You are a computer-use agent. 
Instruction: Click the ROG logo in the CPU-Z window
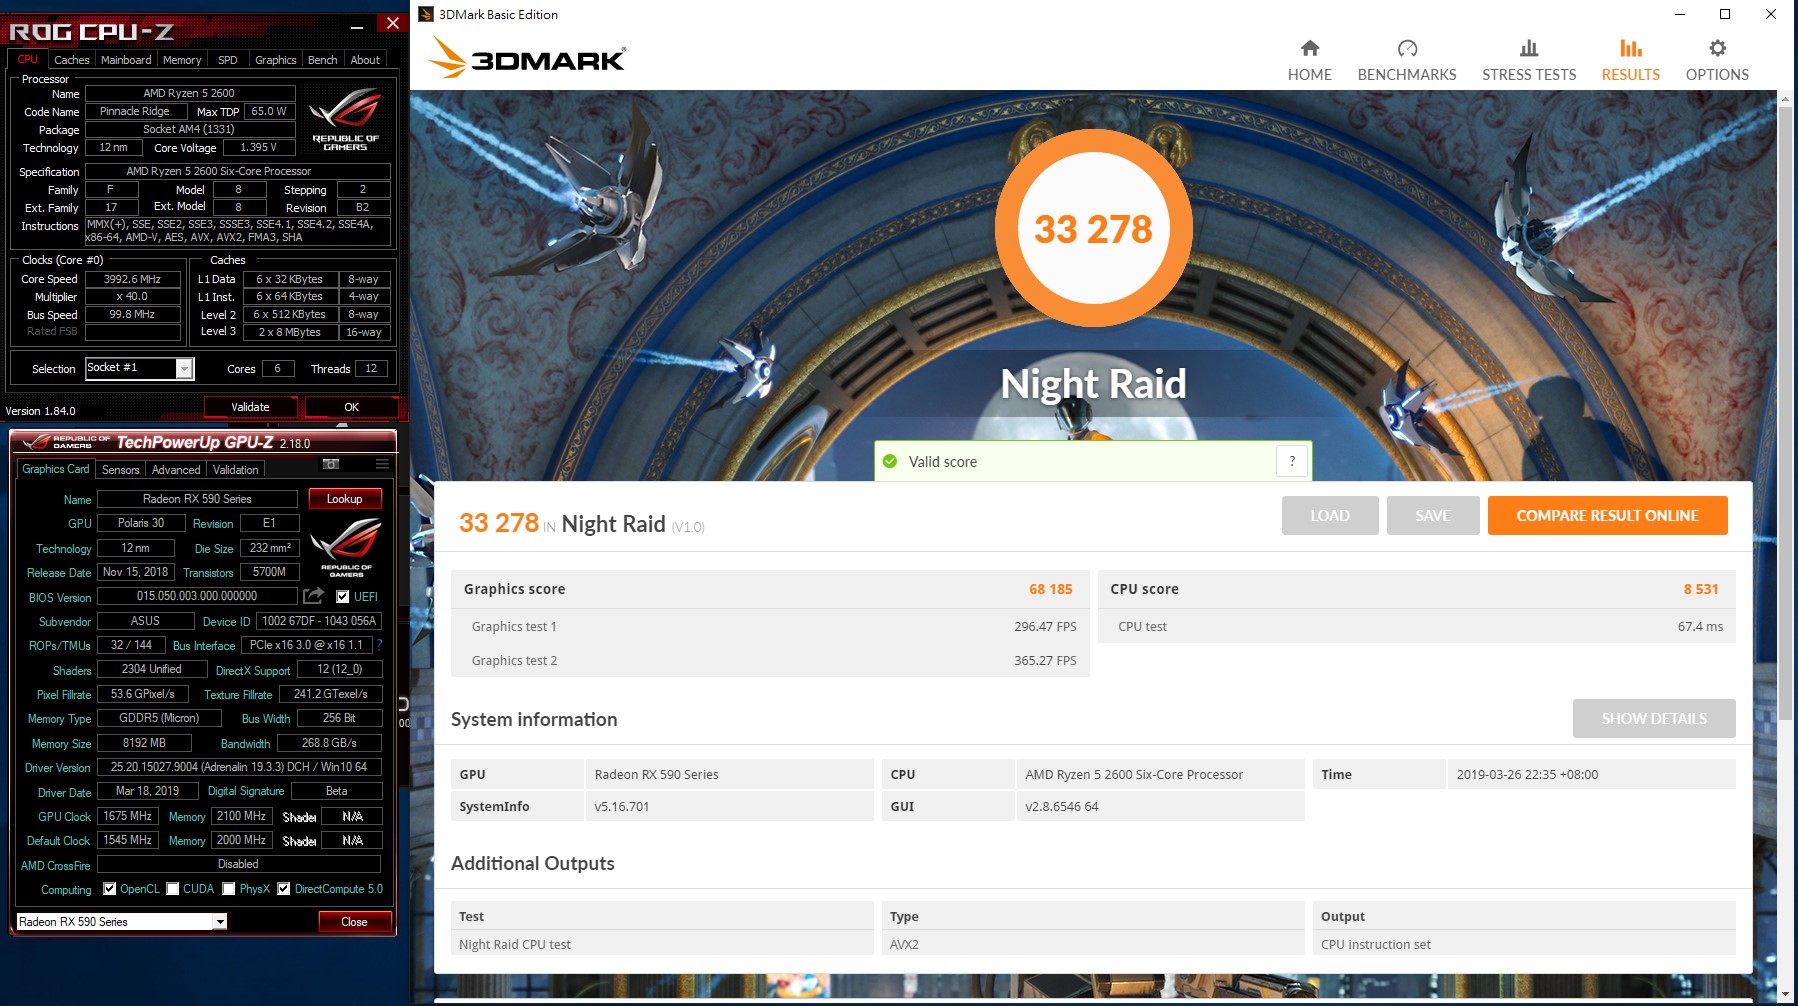(x=345, y=118)
